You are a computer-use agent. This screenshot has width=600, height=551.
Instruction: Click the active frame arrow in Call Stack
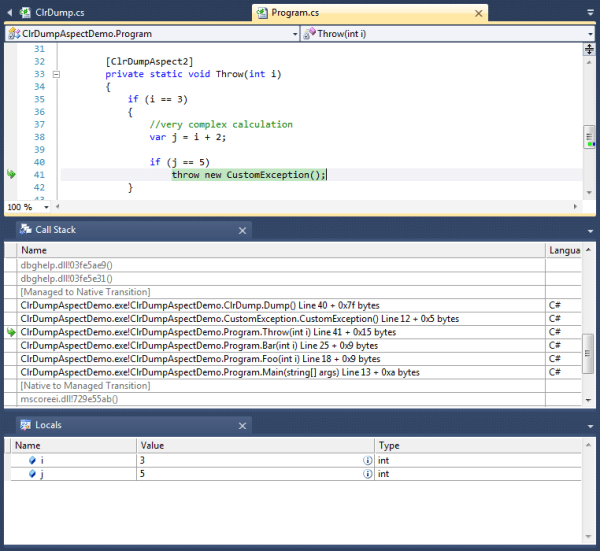[x=12, y=332]
